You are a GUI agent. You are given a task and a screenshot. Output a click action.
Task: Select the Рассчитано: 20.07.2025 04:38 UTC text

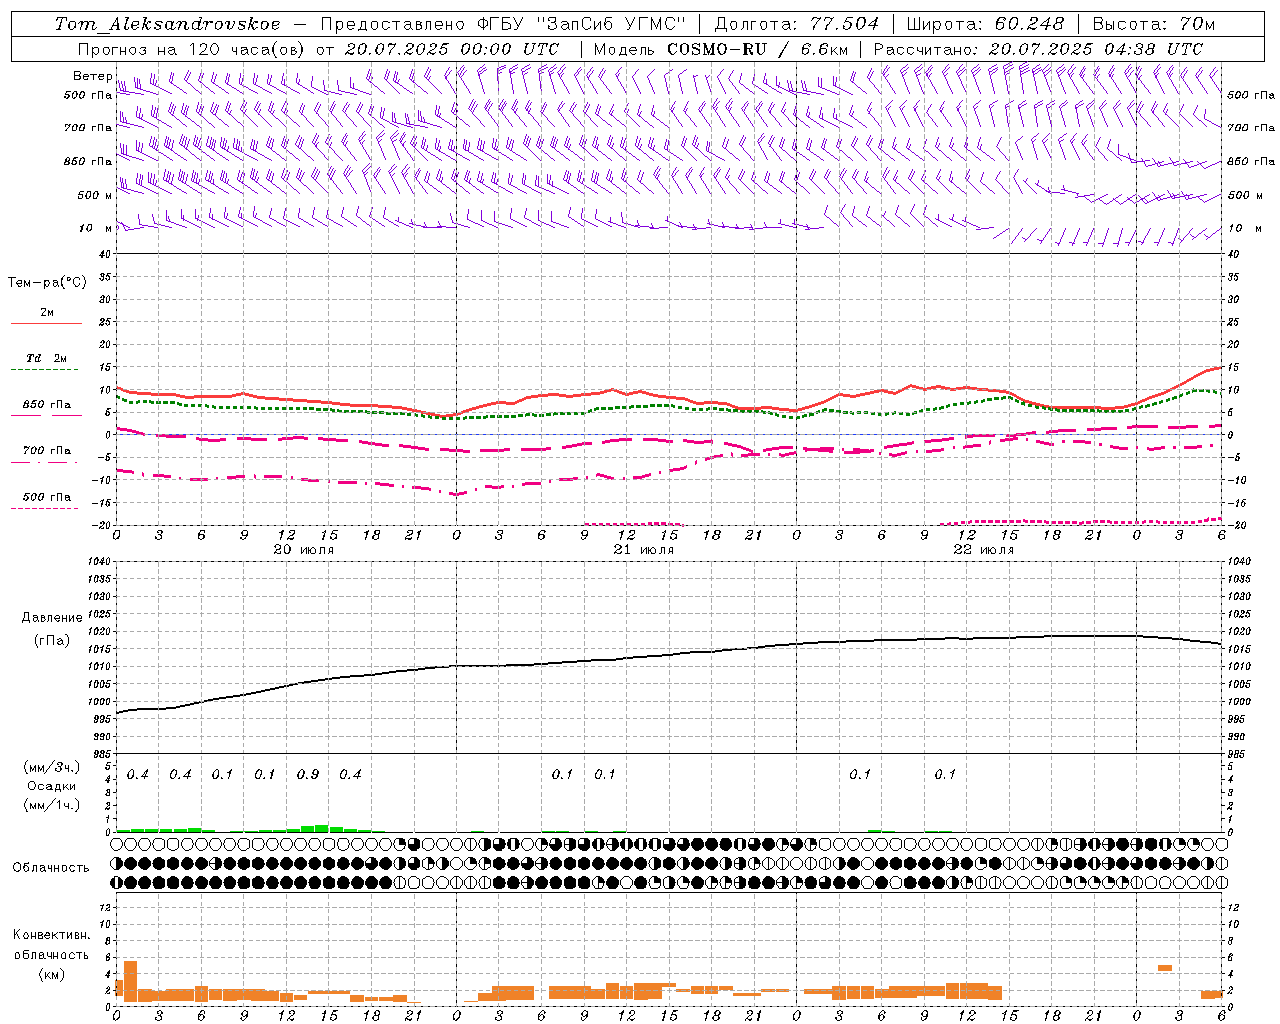coord(1038,49)
